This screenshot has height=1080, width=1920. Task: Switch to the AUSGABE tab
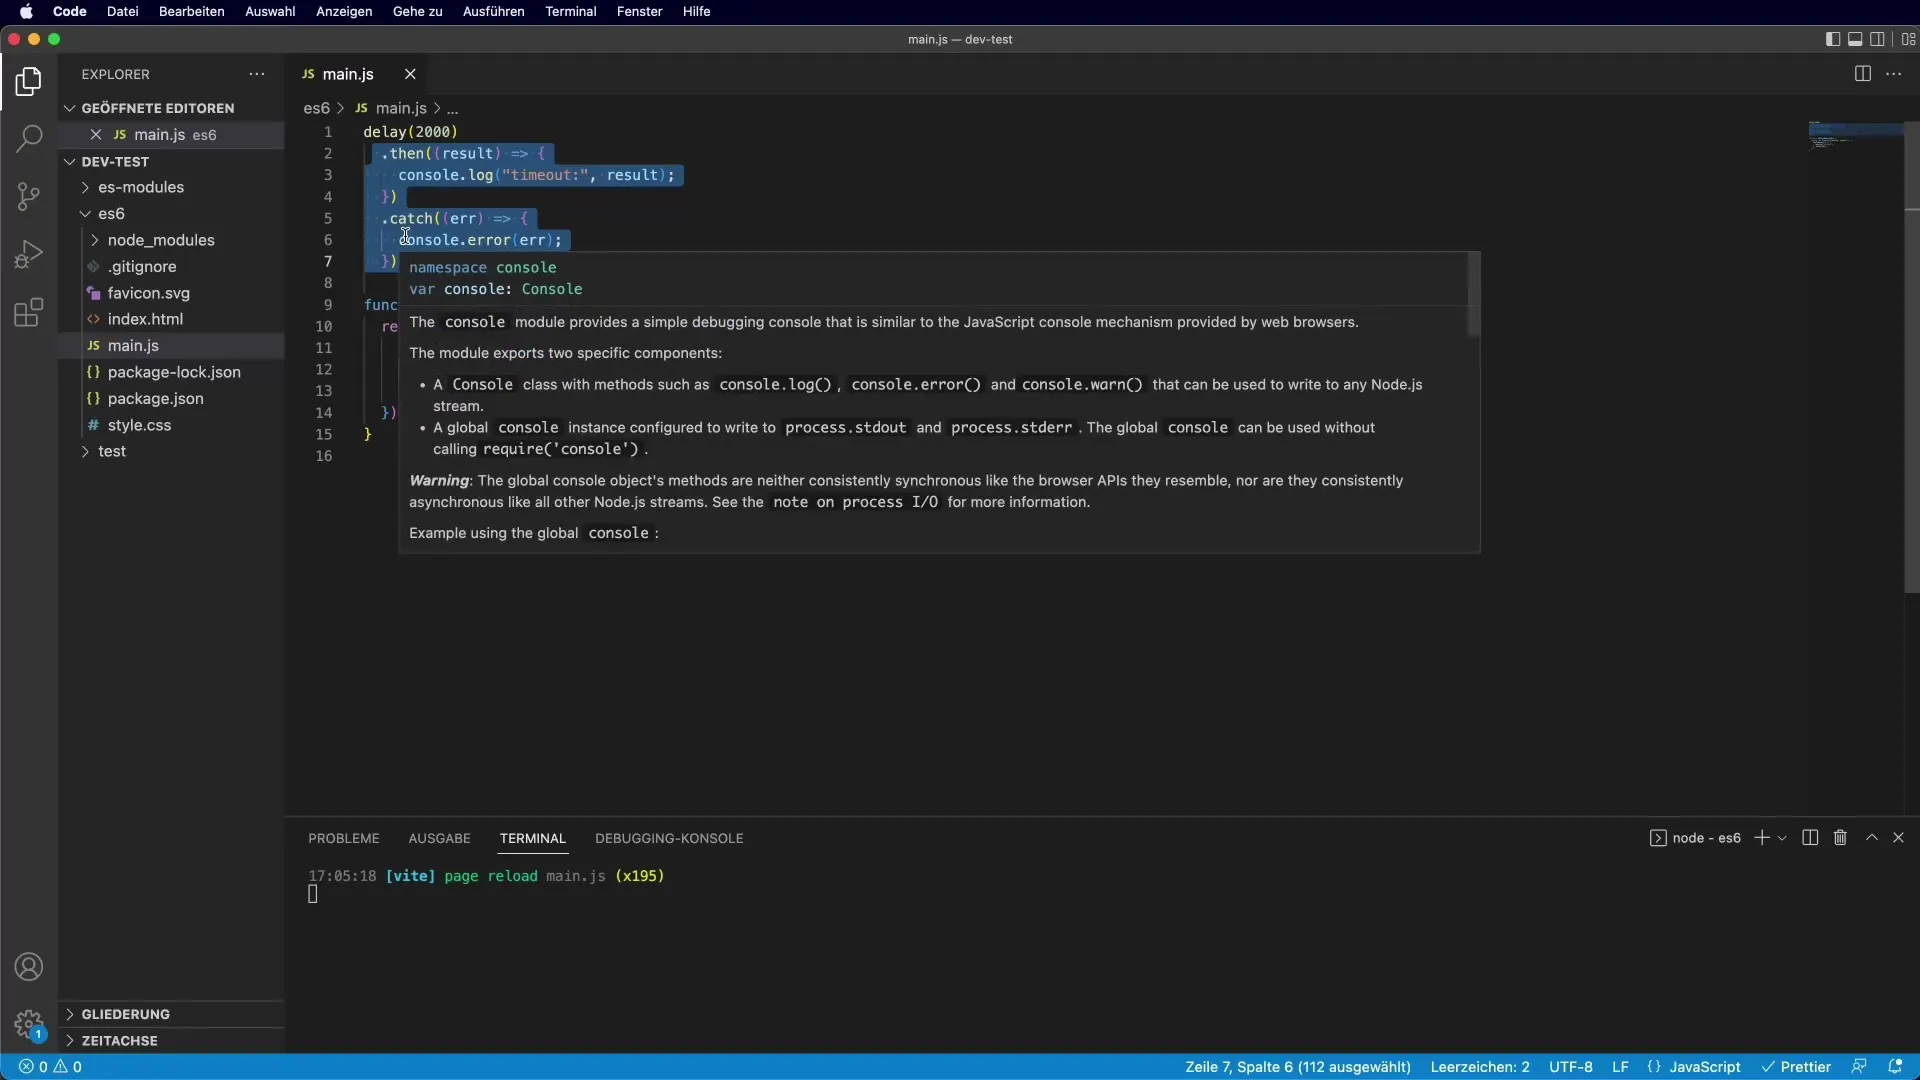[x=439, y=838]
